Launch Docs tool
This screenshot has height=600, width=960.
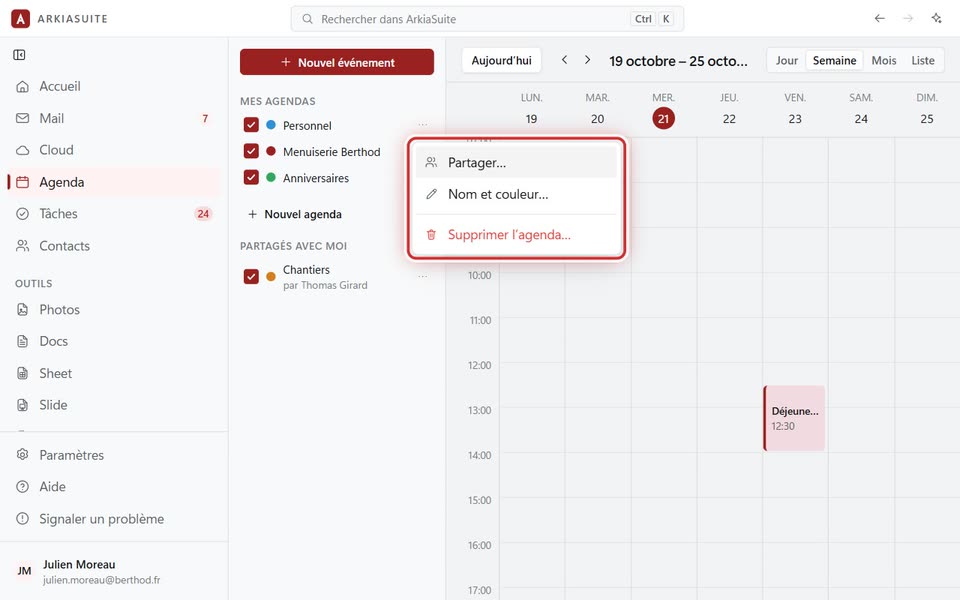tap(114, 341)
